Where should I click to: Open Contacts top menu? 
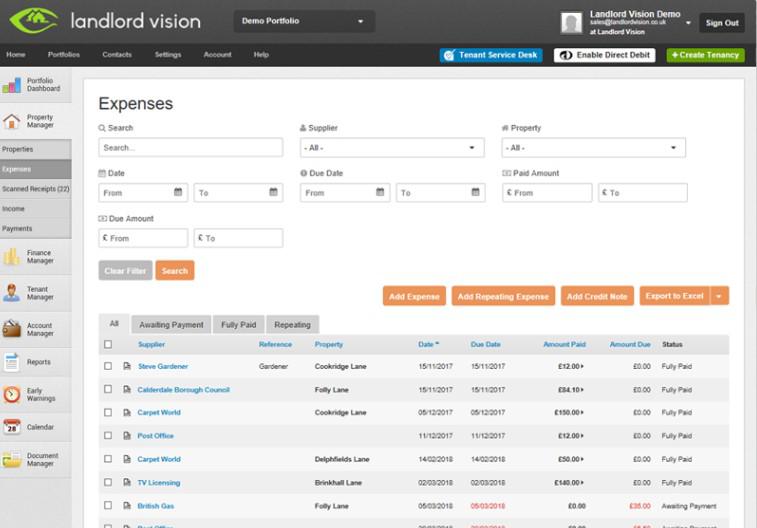[x=117, y=55]
